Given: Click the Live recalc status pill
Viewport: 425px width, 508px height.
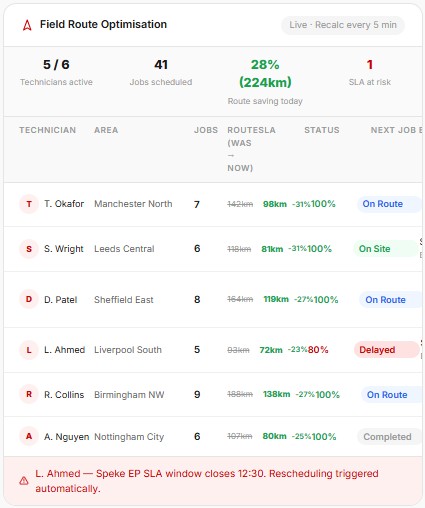Looking at the screenshot, I should [343, 25].
